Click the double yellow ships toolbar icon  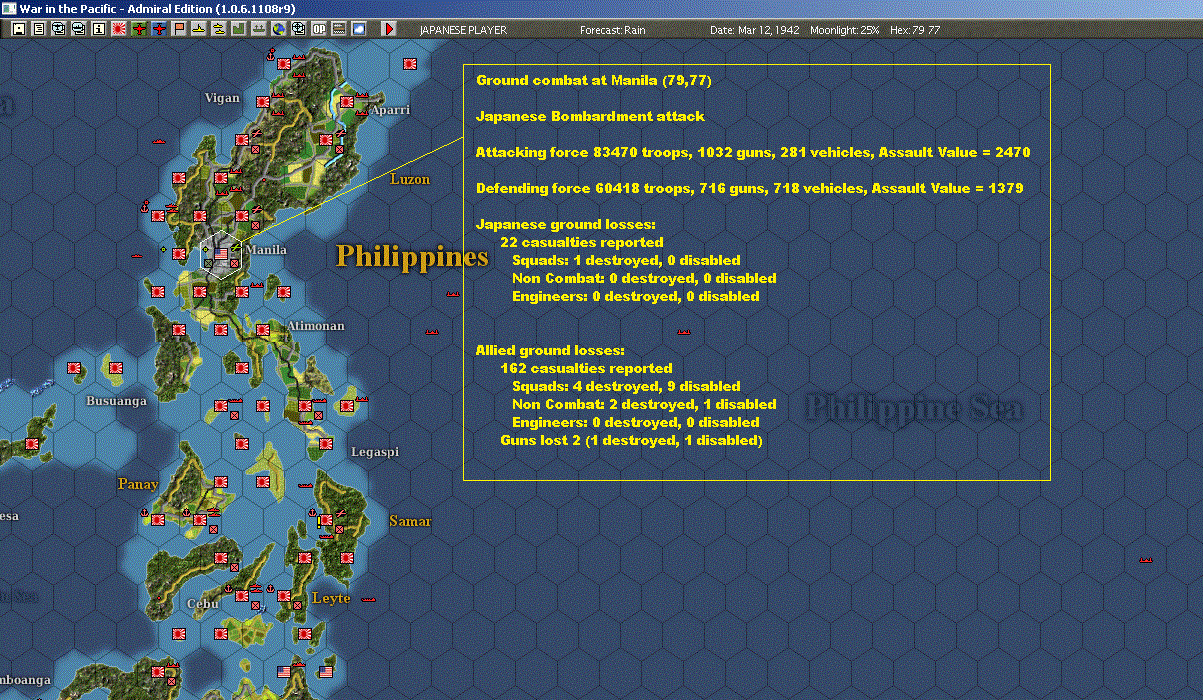coord(219,29)
